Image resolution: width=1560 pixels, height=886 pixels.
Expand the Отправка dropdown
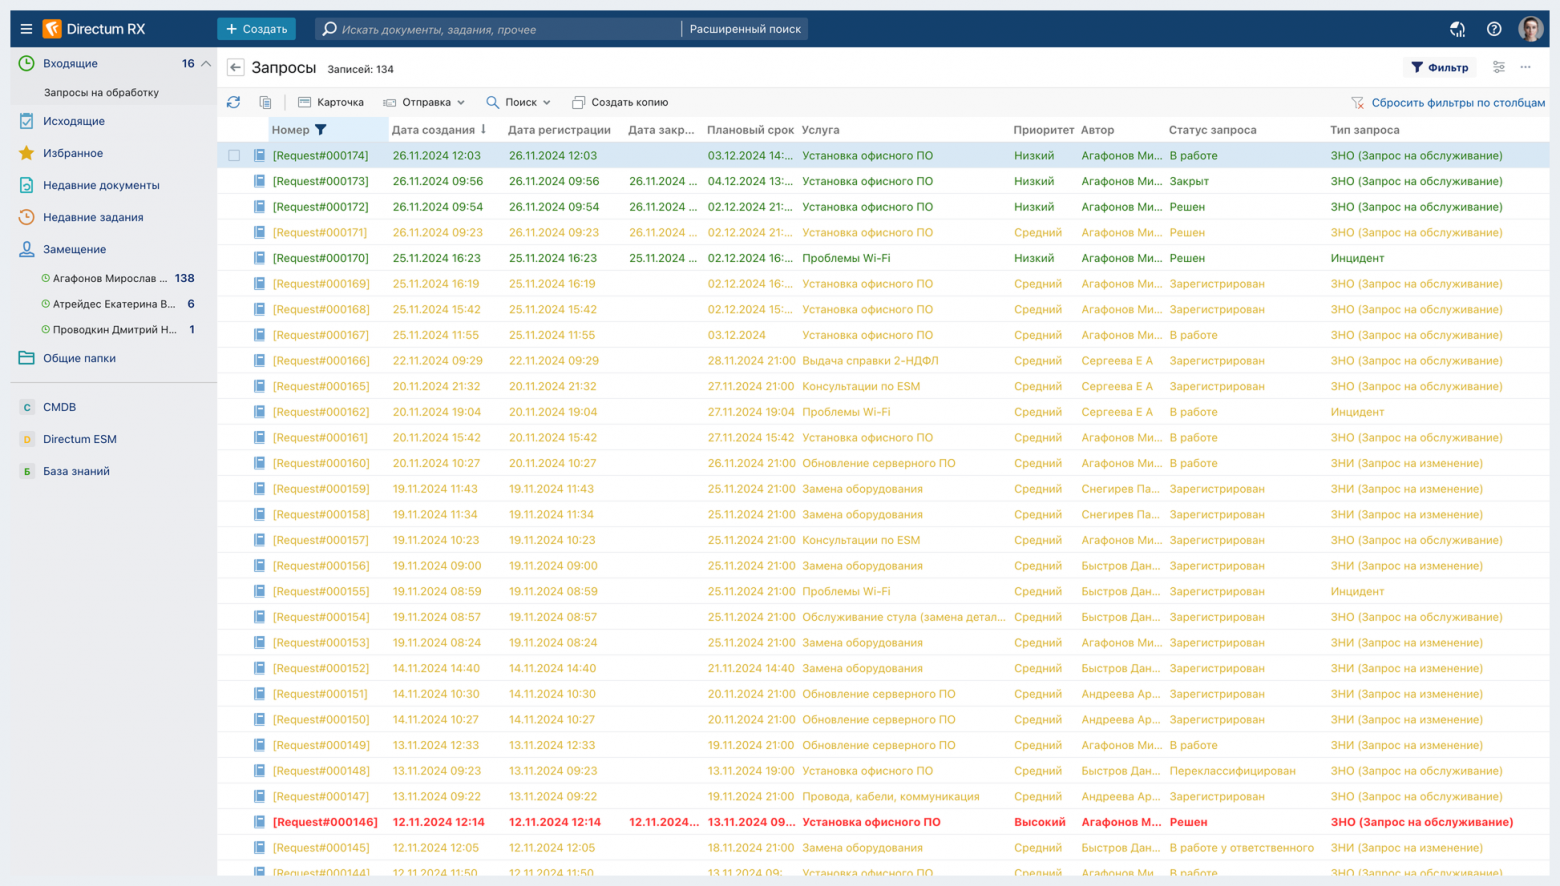425,102
